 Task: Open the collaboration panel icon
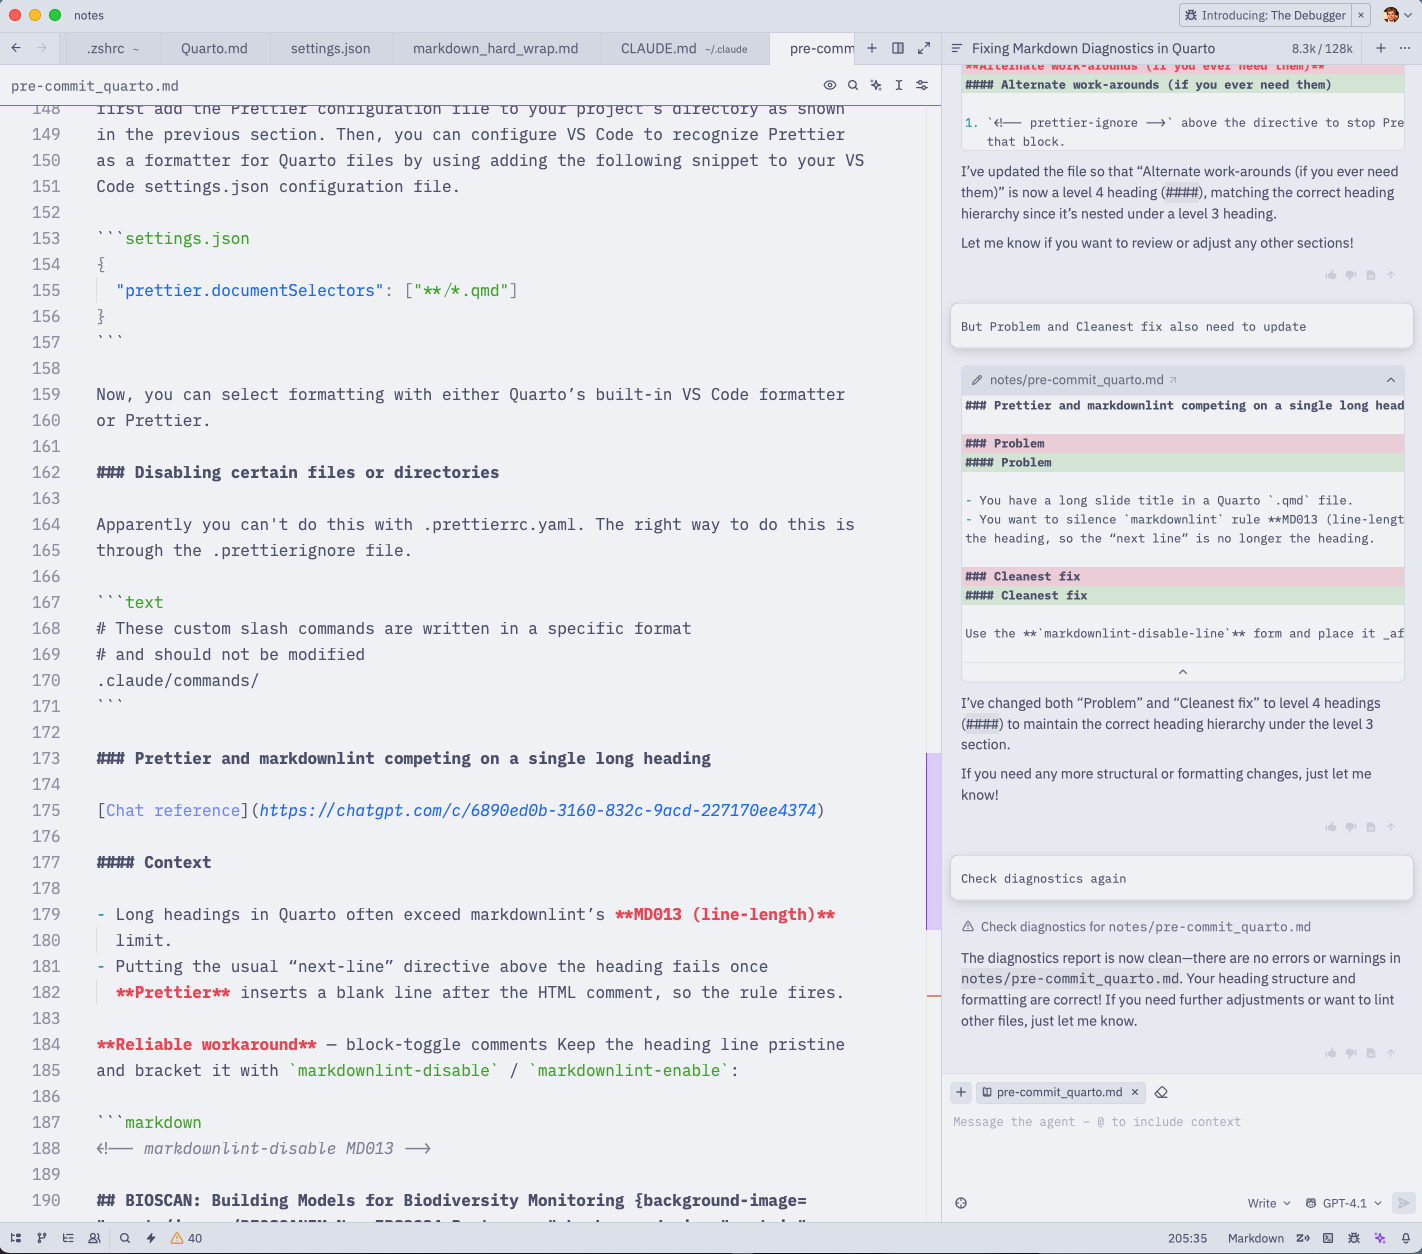[x=94, y=1238]
